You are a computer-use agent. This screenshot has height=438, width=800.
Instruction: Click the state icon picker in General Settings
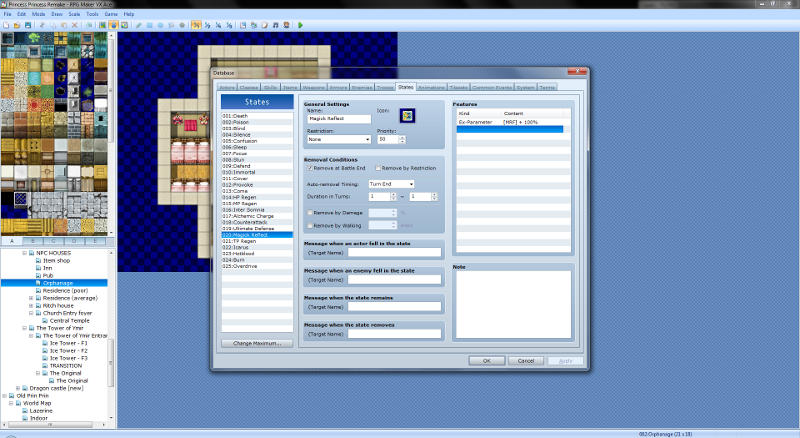tap(421, 117)
